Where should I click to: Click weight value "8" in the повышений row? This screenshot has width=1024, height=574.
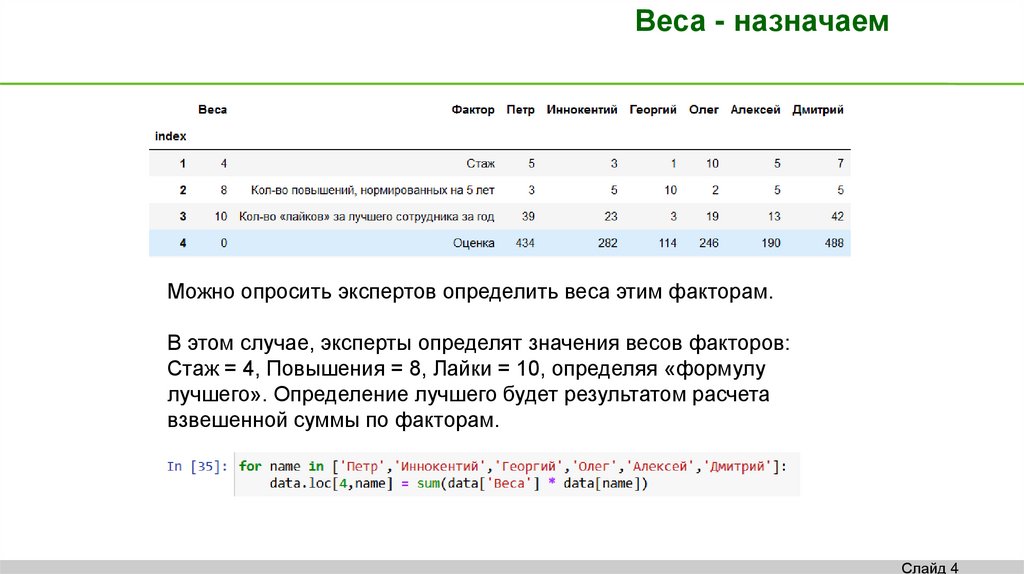(223, 190)
